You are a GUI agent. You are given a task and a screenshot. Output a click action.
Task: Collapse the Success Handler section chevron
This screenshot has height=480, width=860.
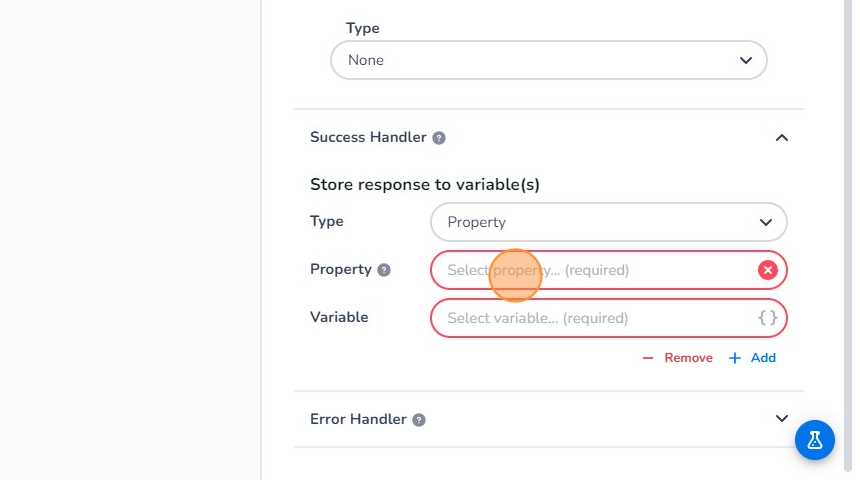(782, 138)
